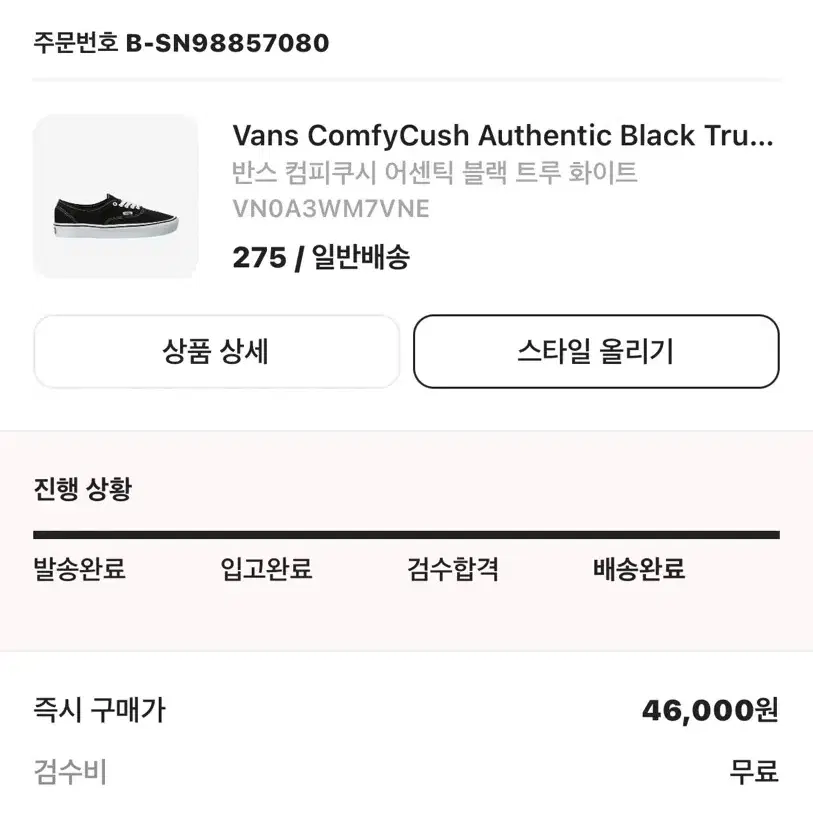Image resolution: width=813 pixels, height=813 pixels.
Task: Tap the truncated title ellipsis
Action: [x=761, y=141]
